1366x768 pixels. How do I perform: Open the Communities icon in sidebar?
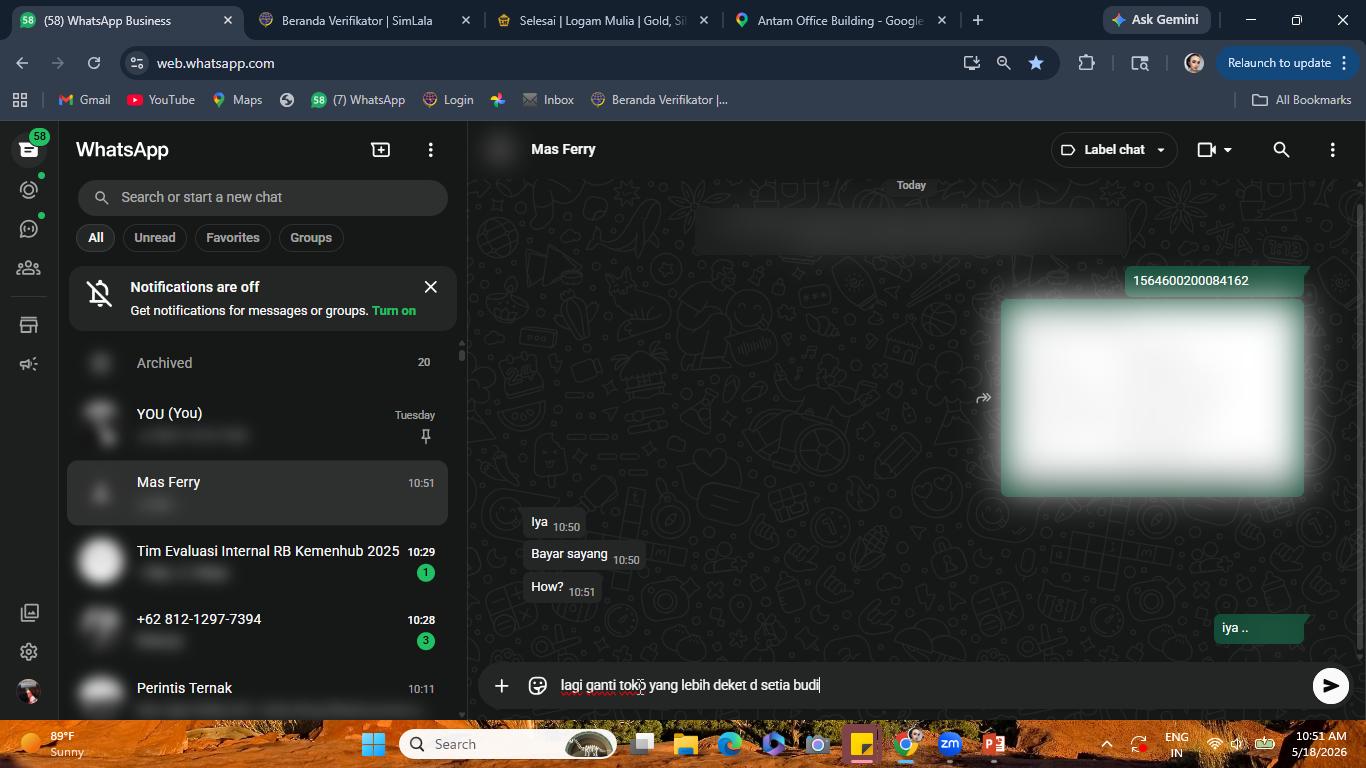point(28,268)
